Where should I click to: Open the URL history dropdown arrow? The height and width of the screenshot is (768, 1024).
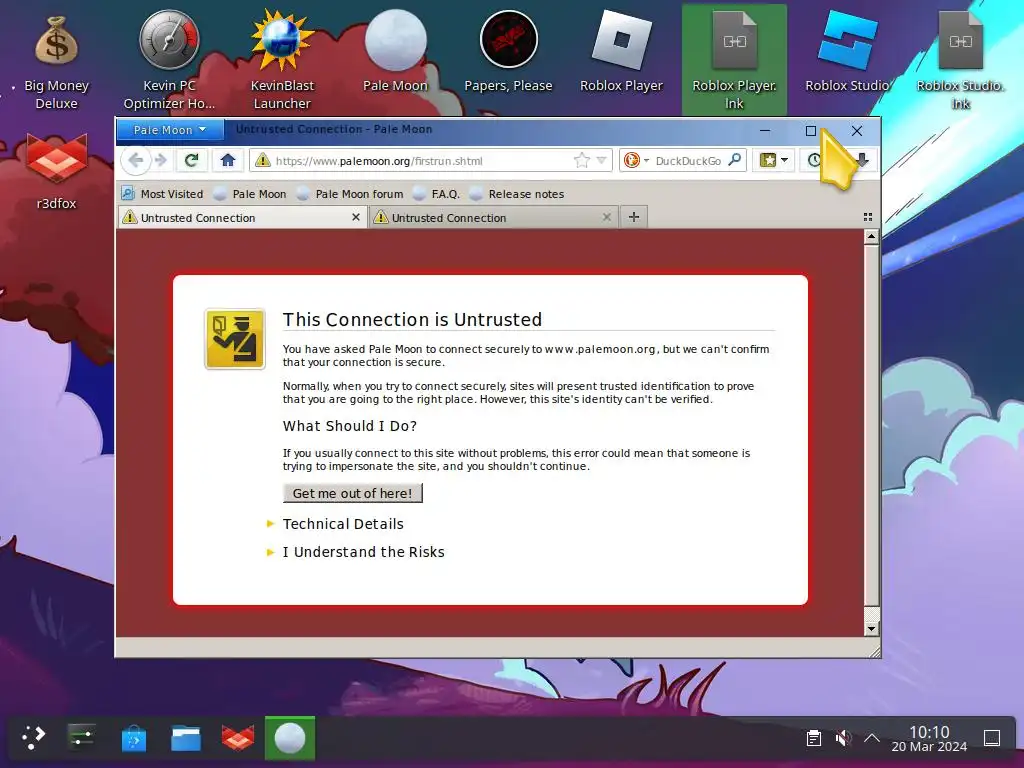(601, 161)
